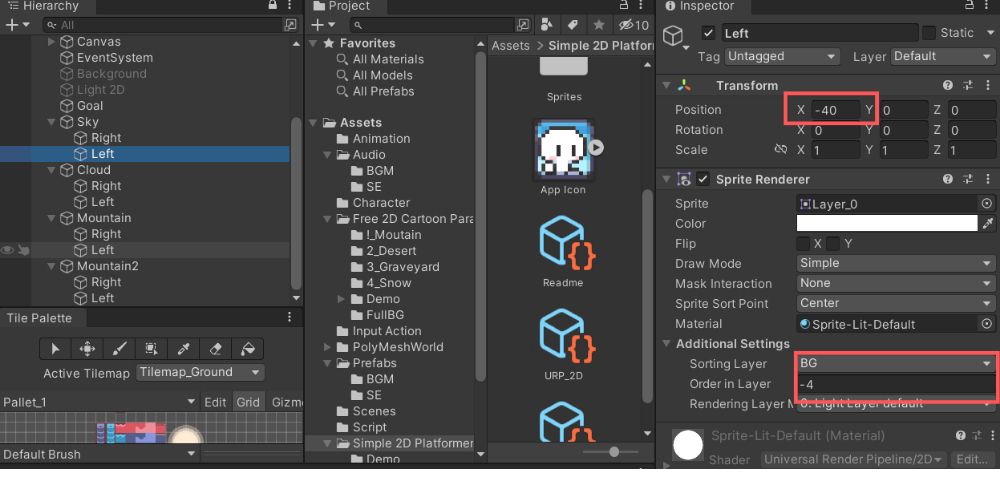Select the Eraser tool in Tile Palette
Image resolution: width=1000 pixels, height=493 pixels.
215,349
